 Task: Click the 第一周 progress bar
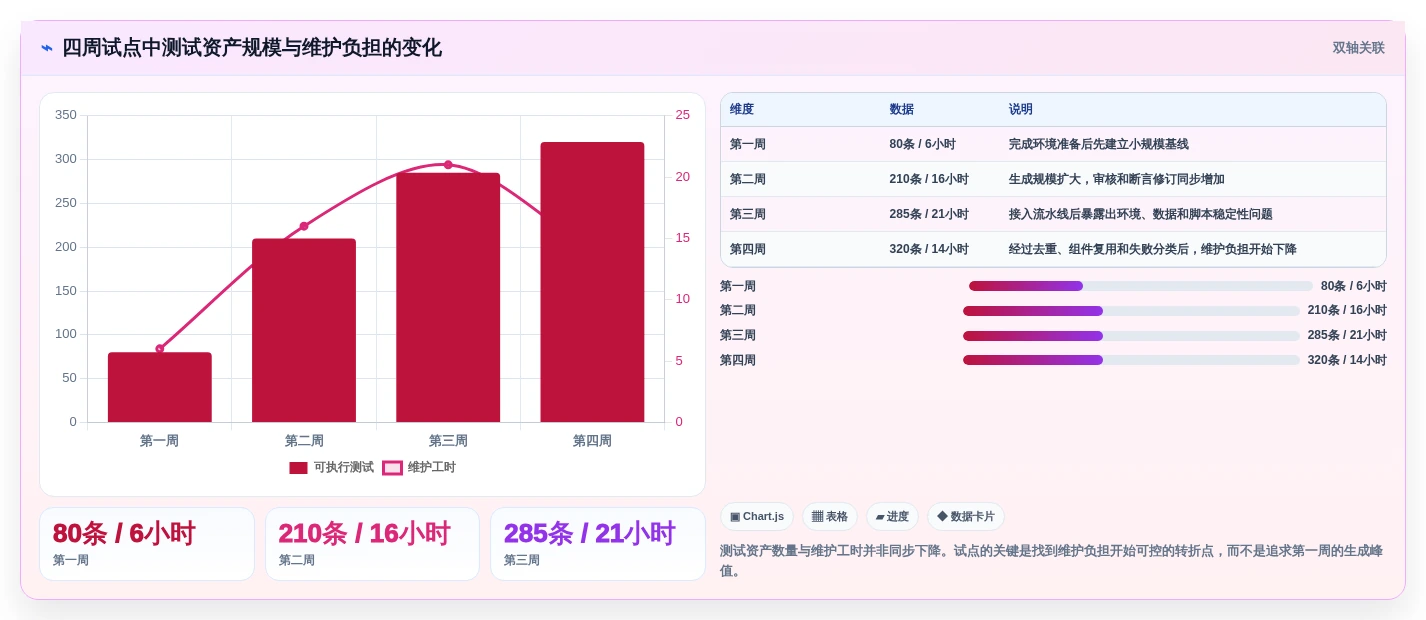tap(1140, 286)
